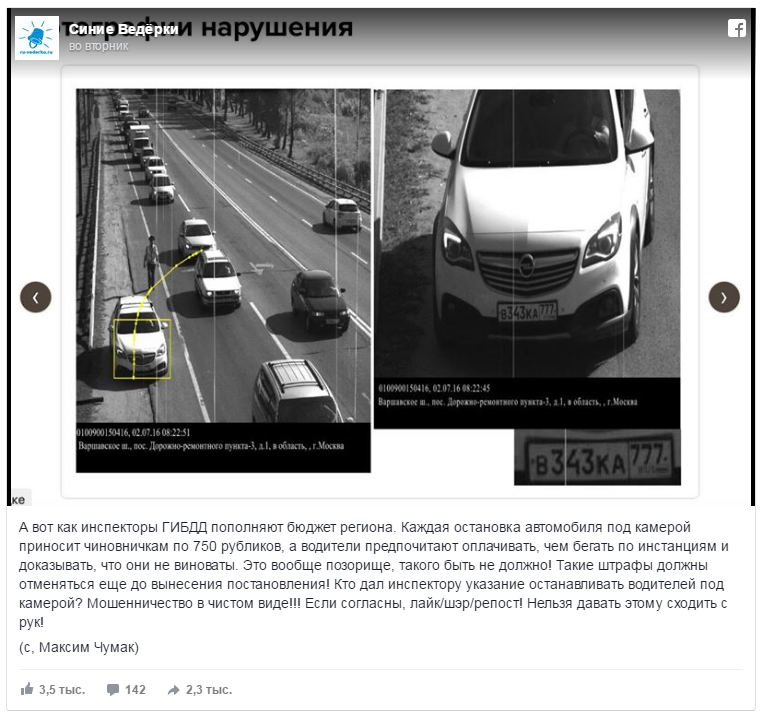Click the 'во вторник' post timestamp
Image resolution: width=764 pixels, height=717 pixels.
pos(99,46)
